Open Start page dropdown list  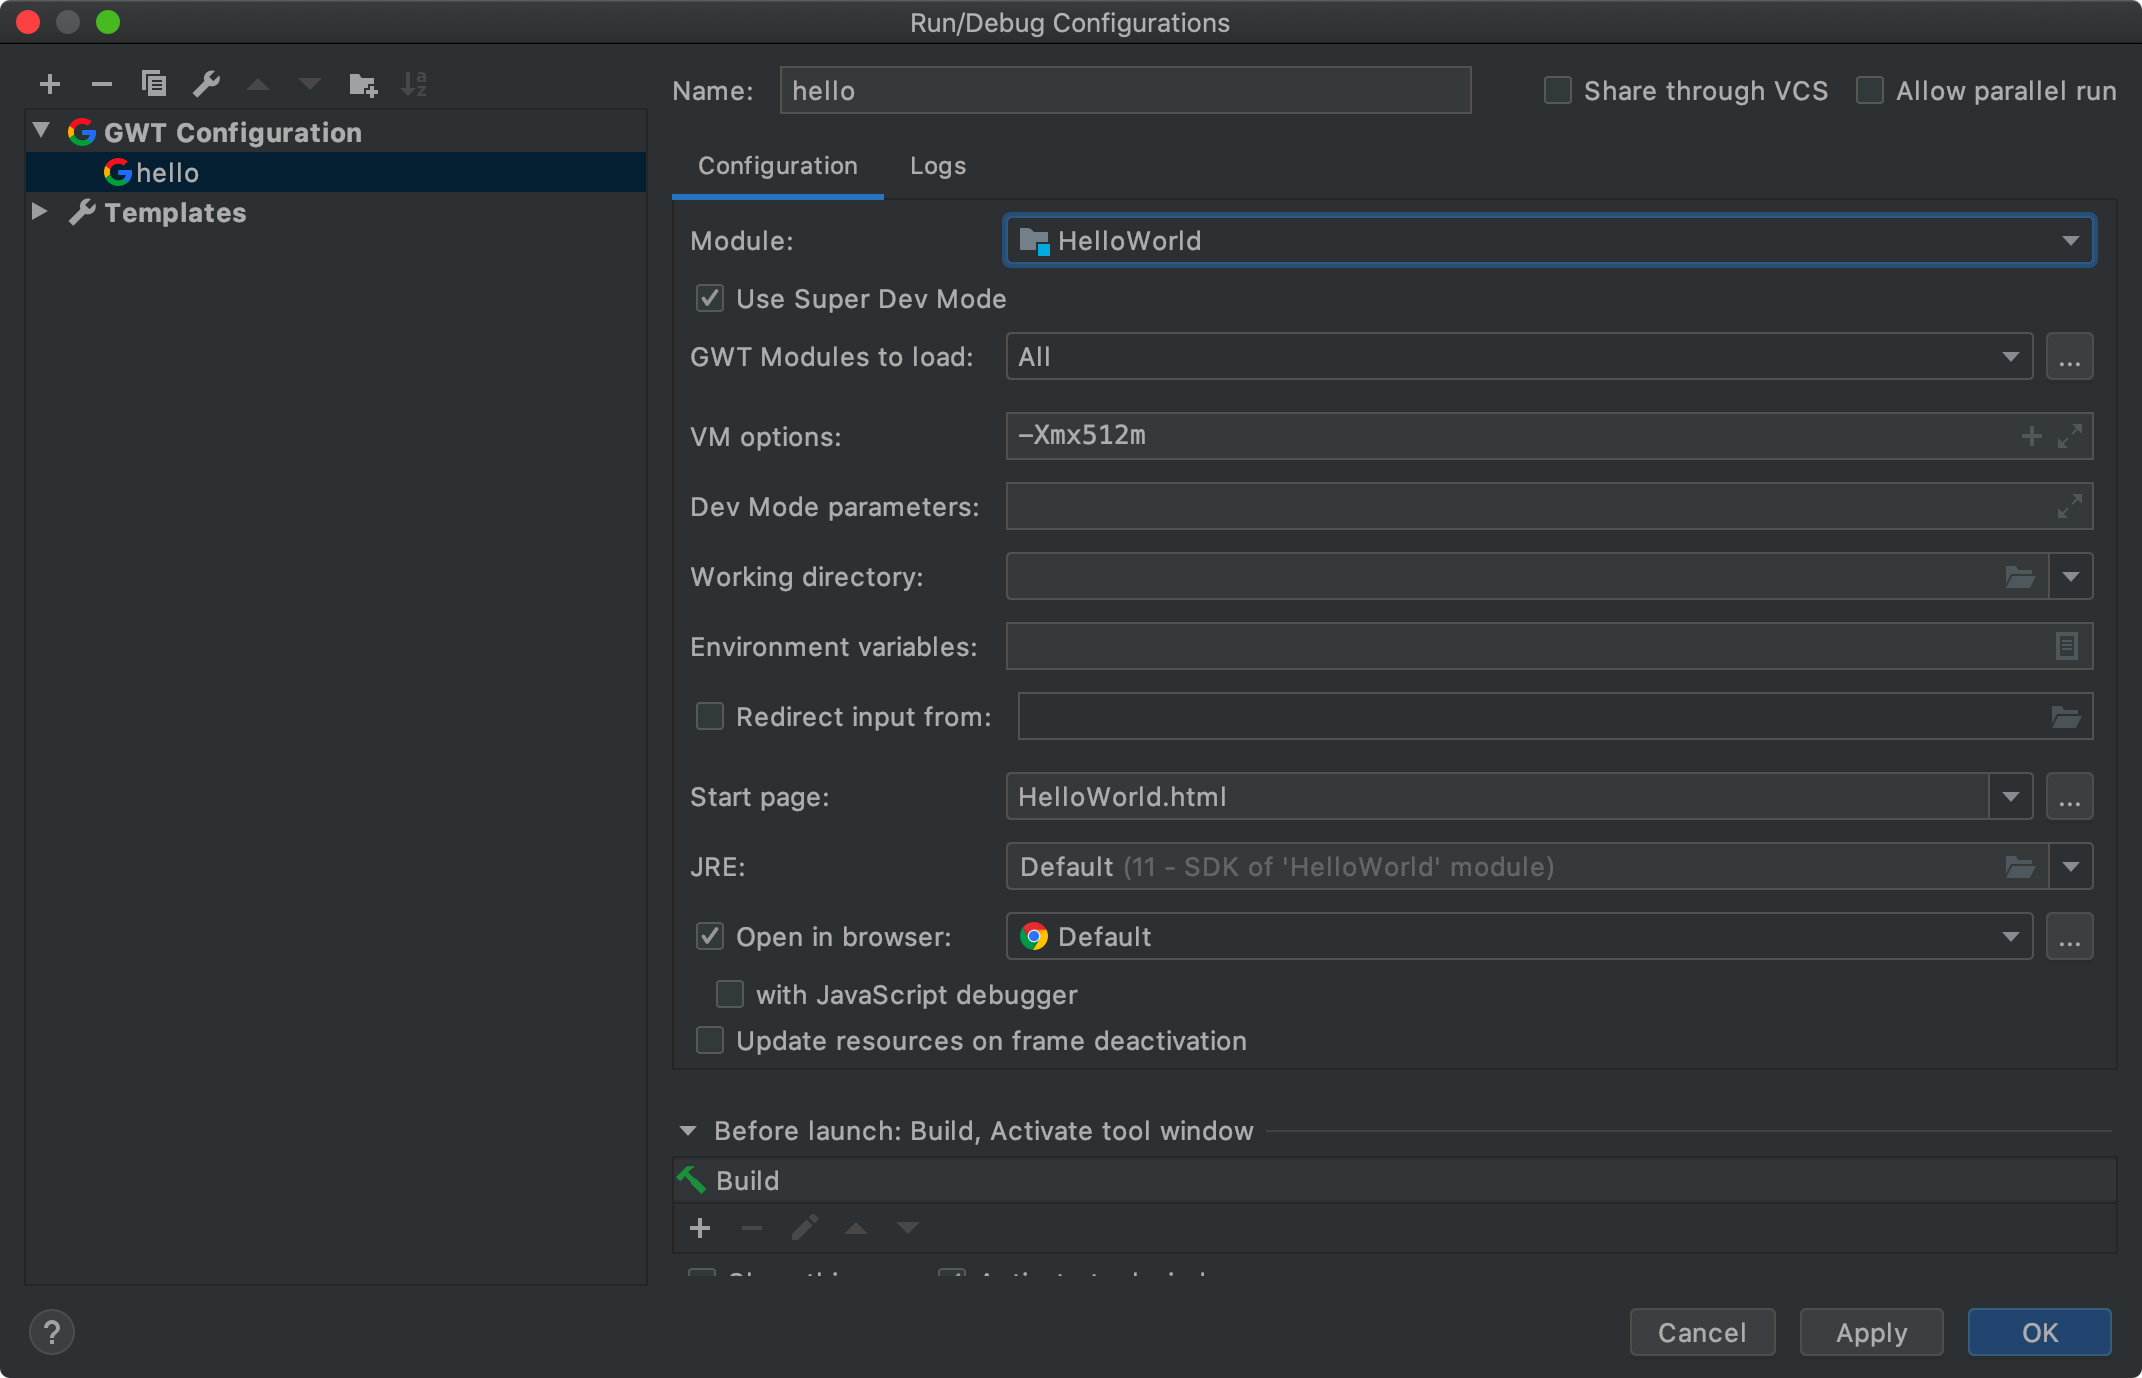(2011, 797)
